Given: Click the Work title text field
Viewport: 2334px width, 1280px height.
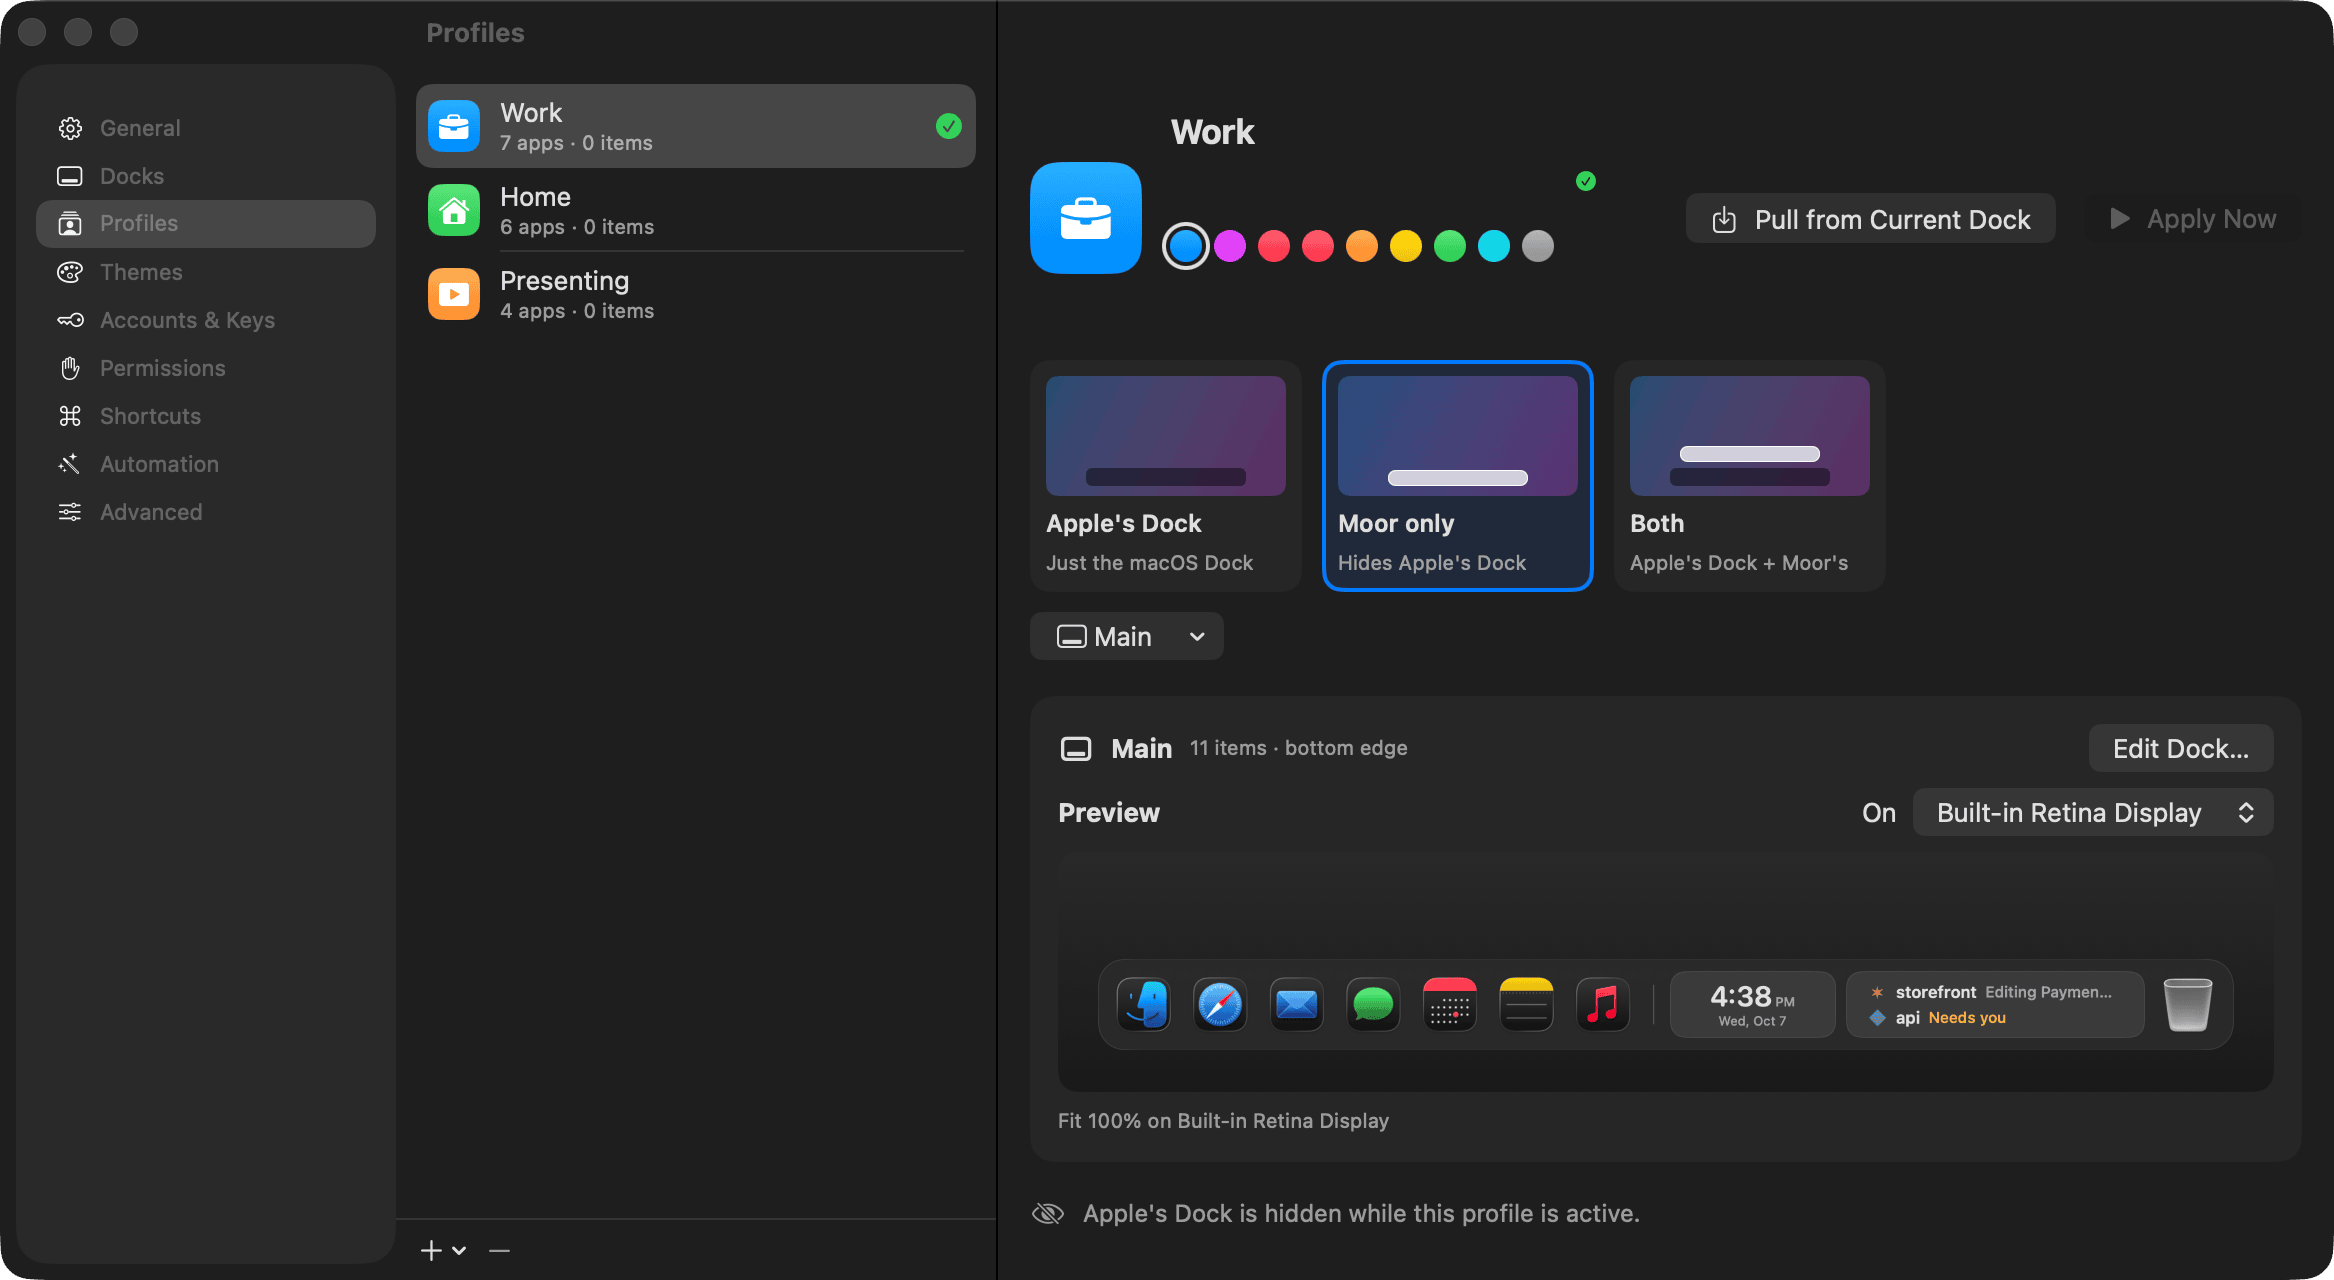Looking at the screenshot, I should point(1213,132).
